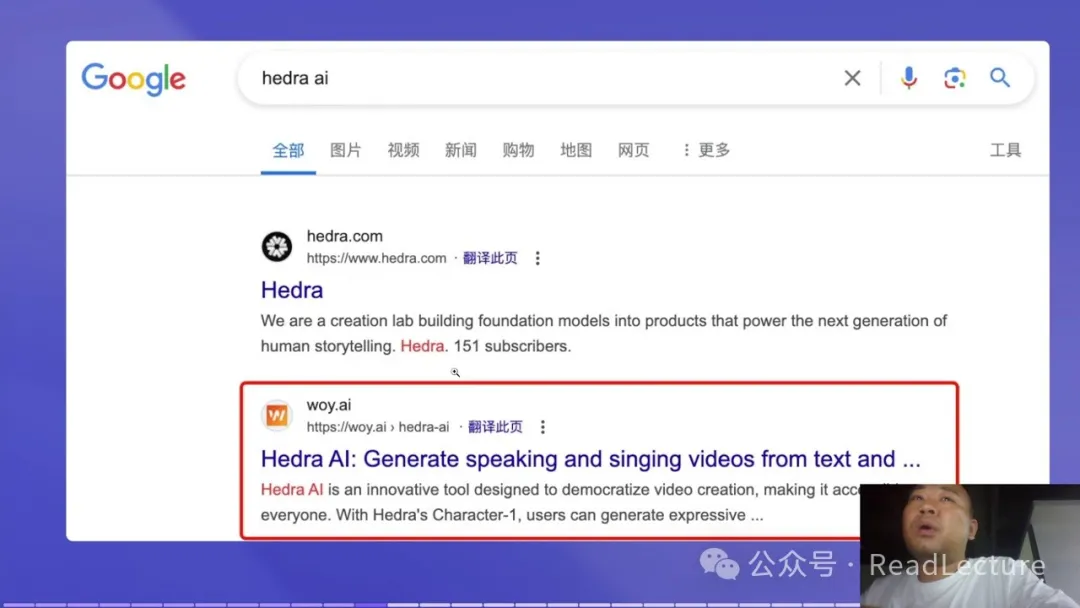Switch to the 图片 tab

pyautogui.click(x=346, y=150)
